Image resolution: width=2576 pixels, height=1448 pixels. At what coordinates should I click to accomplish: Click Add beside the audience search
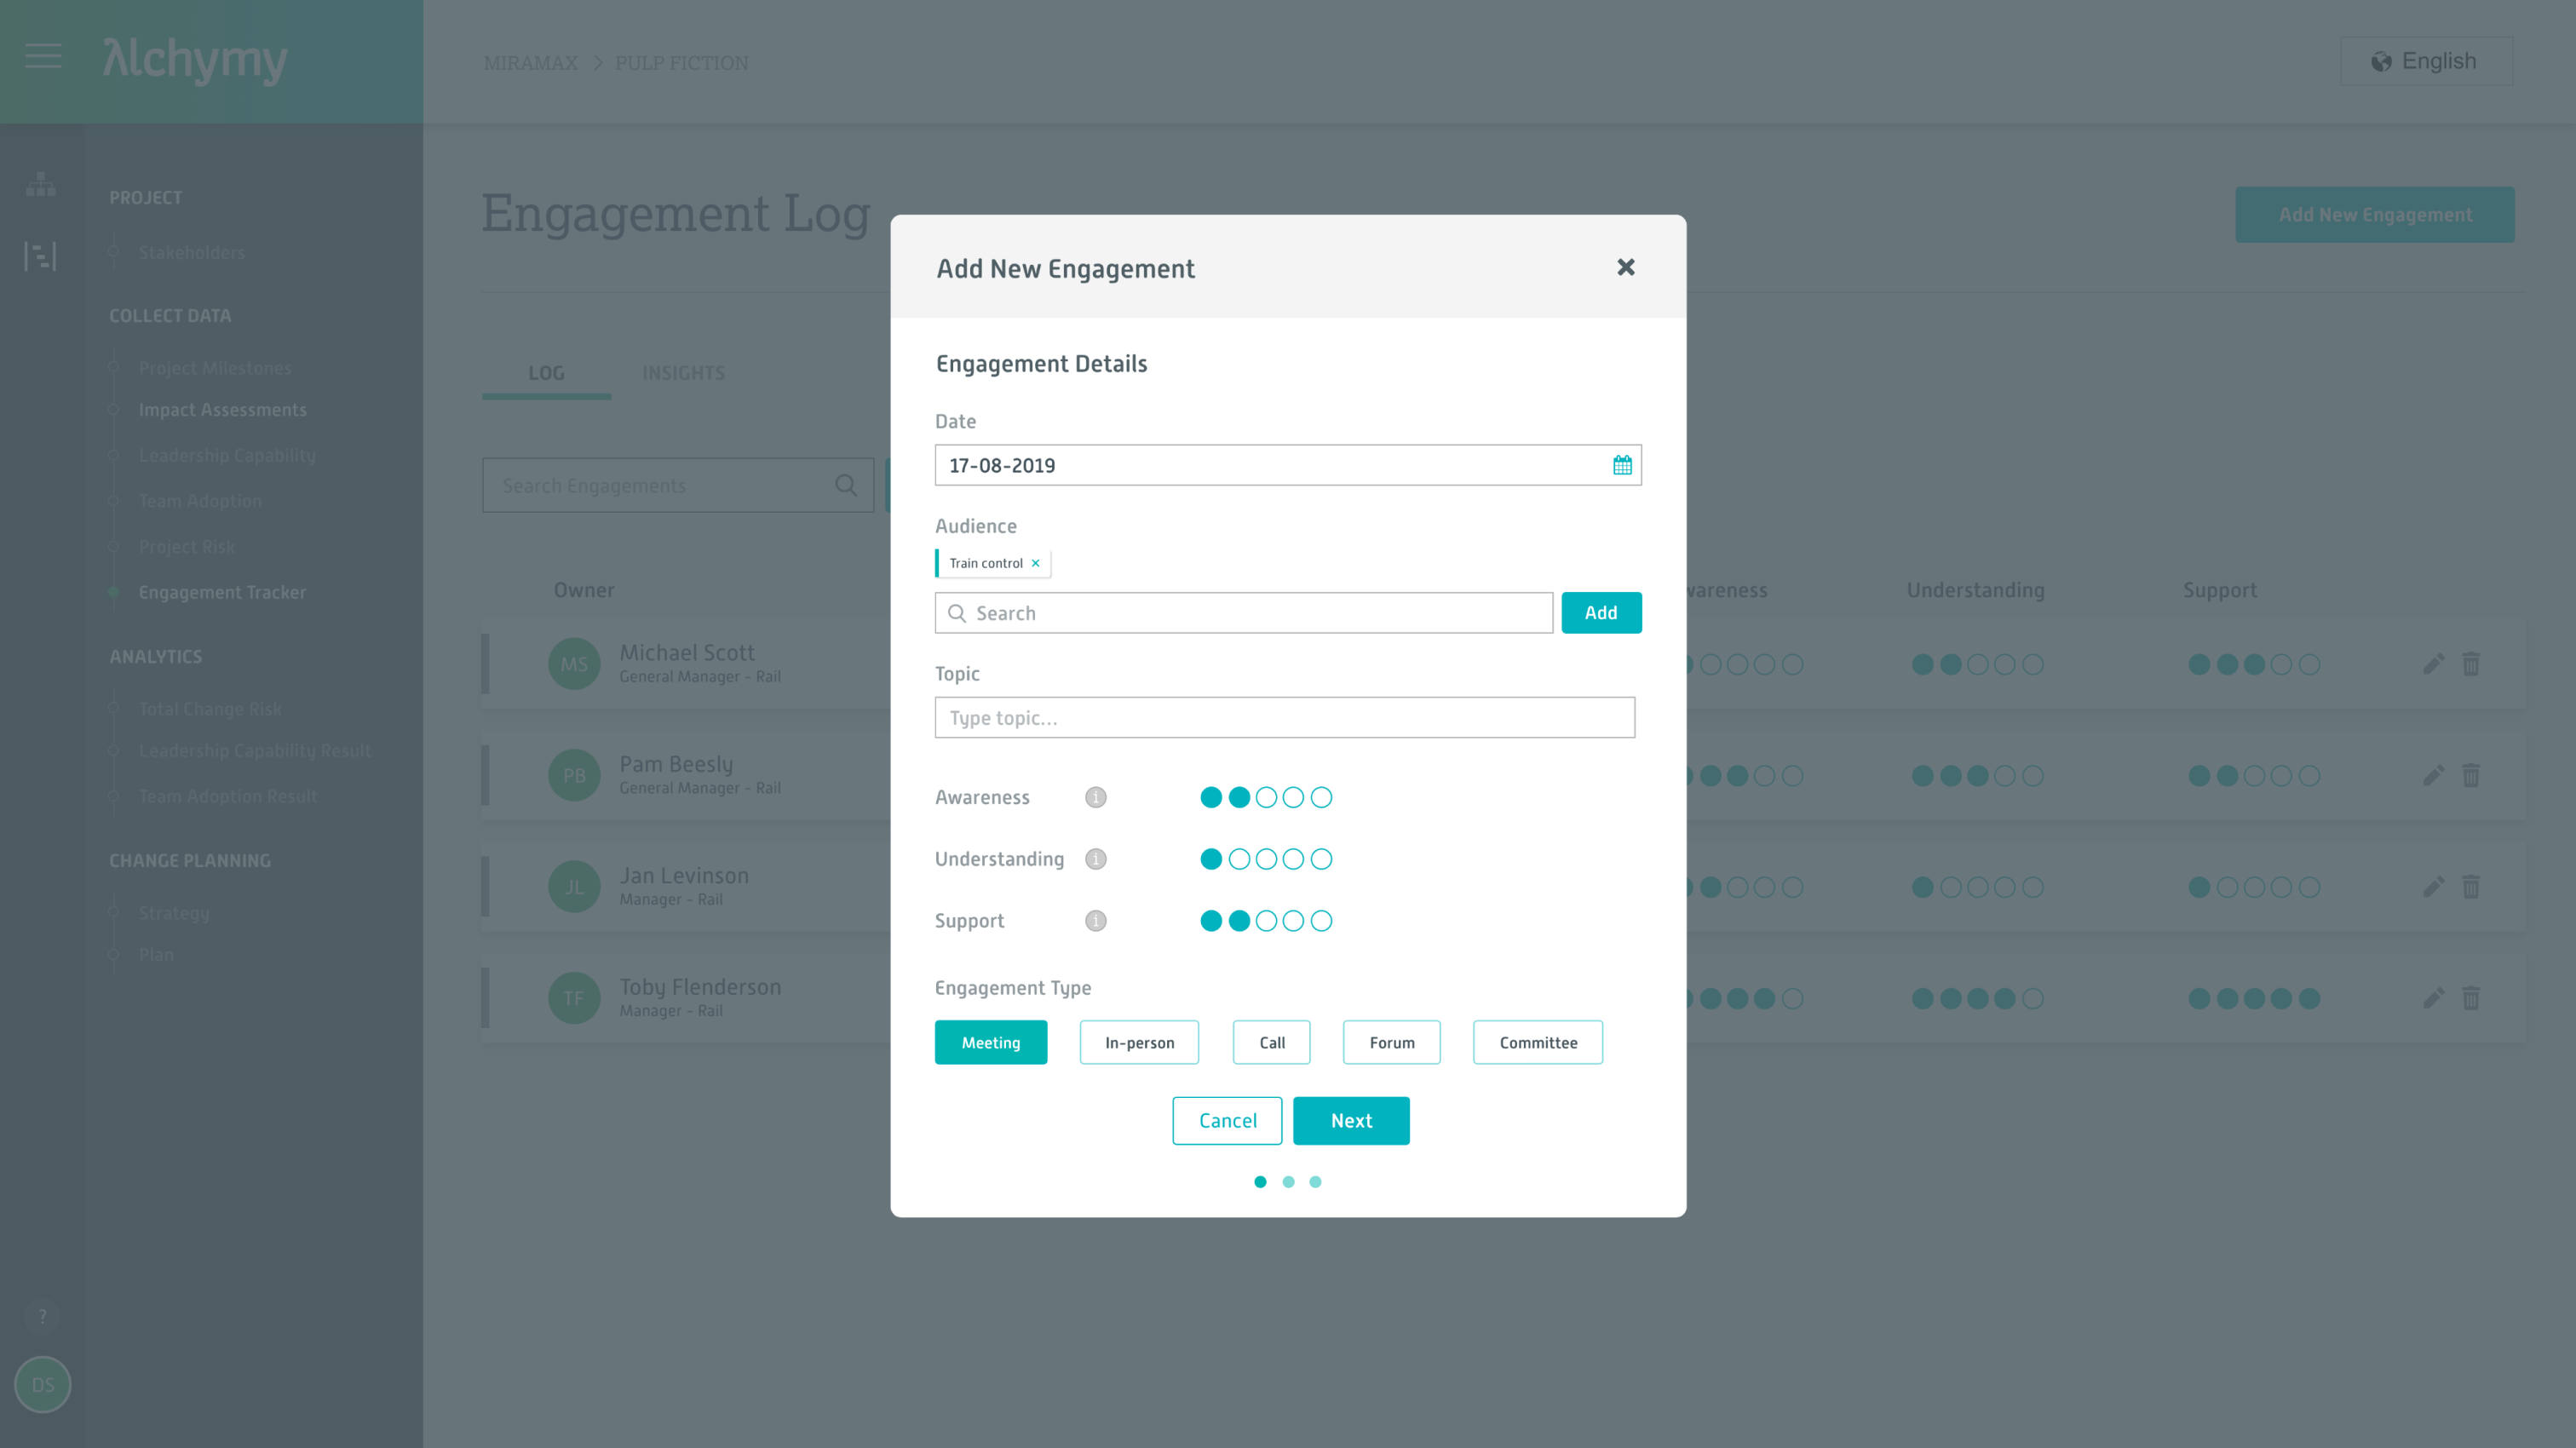click(1601, 612)
